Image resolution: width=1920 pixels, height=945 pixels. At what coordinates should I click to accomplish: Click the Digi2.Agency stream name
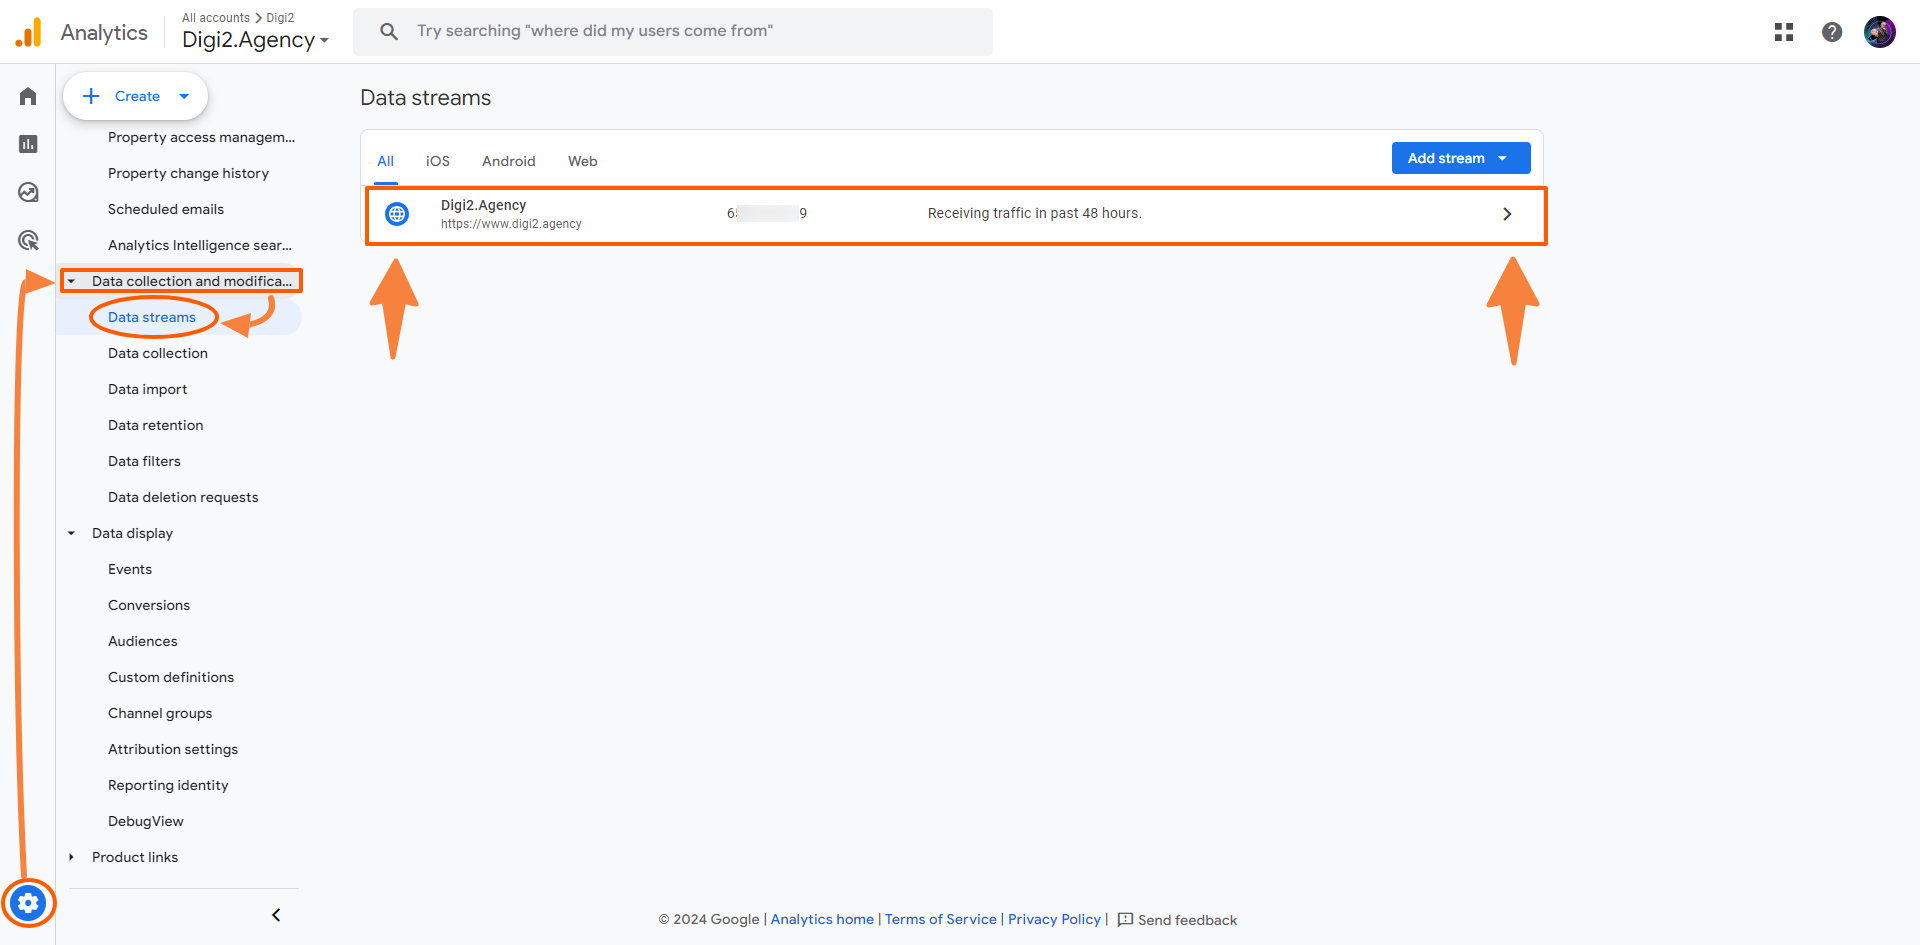[x=483, y=205]
